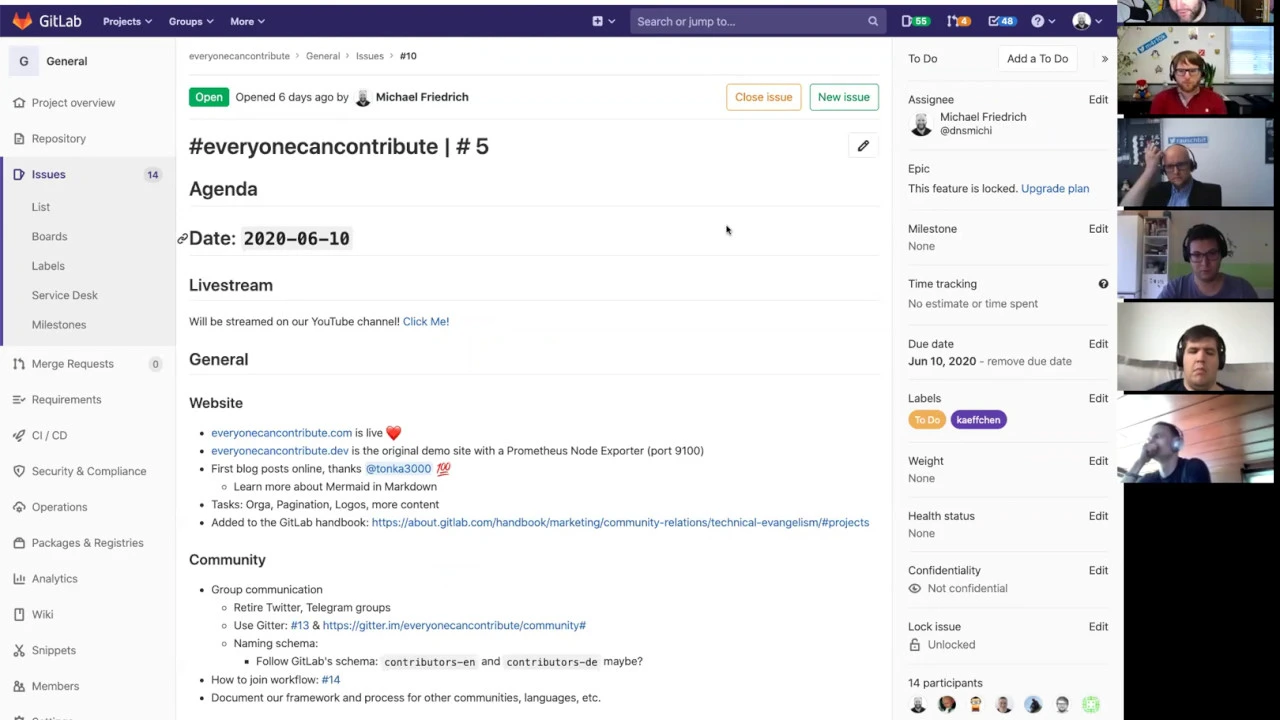Open Repository in sidebar
This screenshot has height=720, width=1280.
[x=58, y=139]
